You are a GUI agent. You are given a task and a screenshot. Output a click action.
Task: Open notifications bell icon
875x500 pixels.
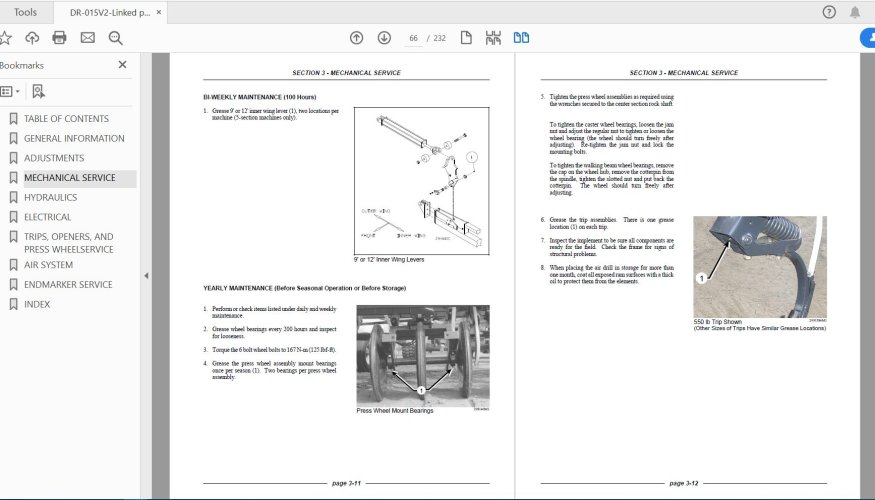pos(855,12)
